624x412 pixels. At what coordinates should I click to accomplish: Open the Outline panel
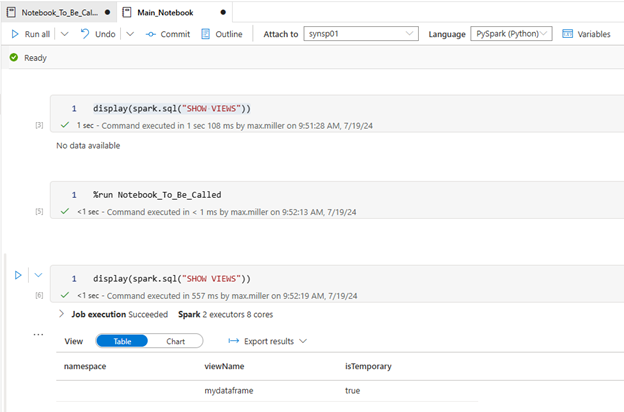point(222,34)
